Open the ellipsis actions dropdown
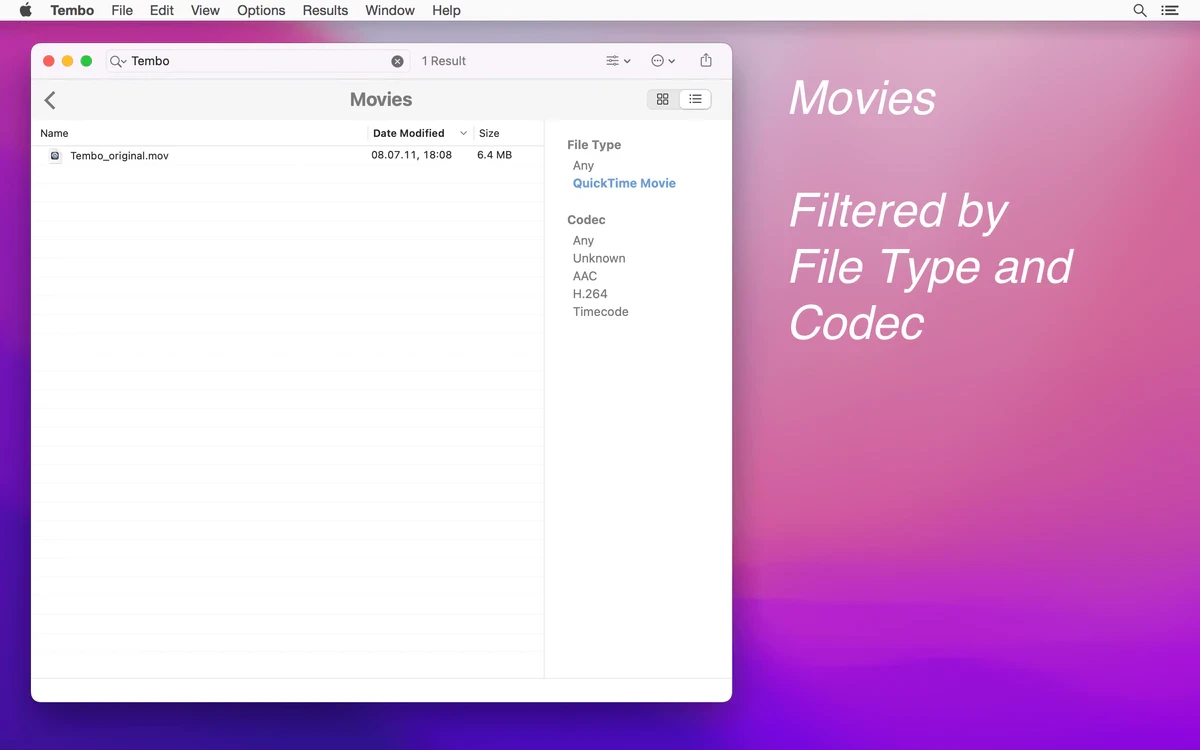Screen dimensions: 1200x750 point(662,61)
